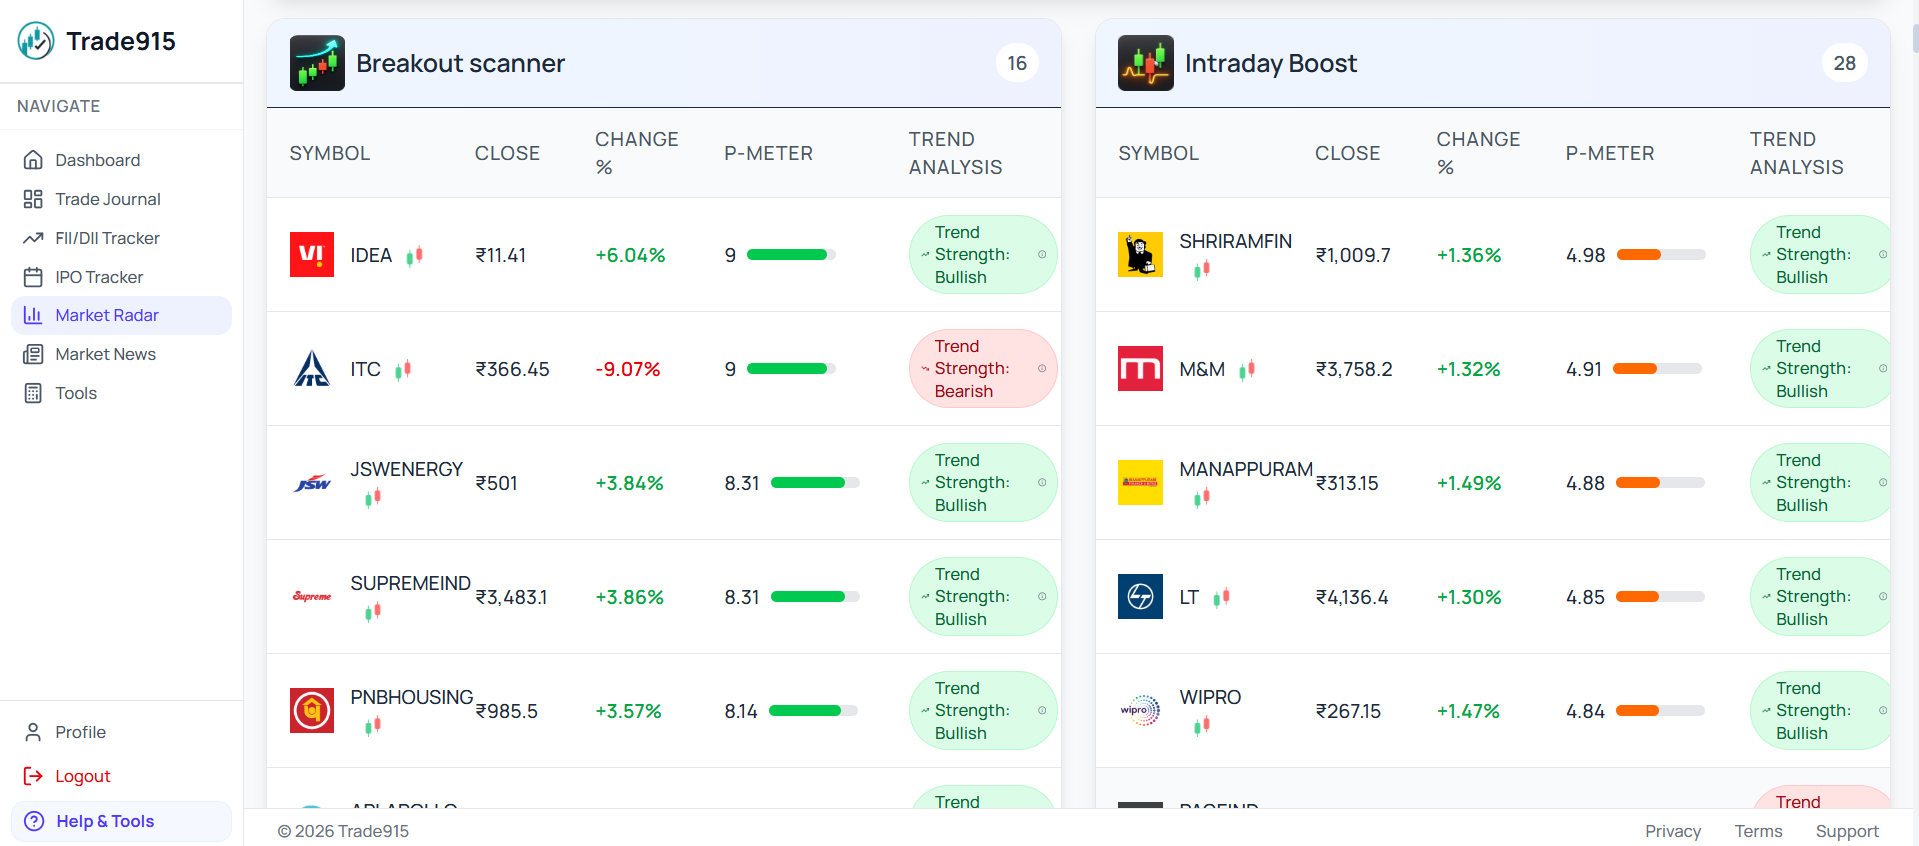Click the candlestick icon beside LT
1919x846 pixels.
pyautogui.click(x=1221, y=598)
